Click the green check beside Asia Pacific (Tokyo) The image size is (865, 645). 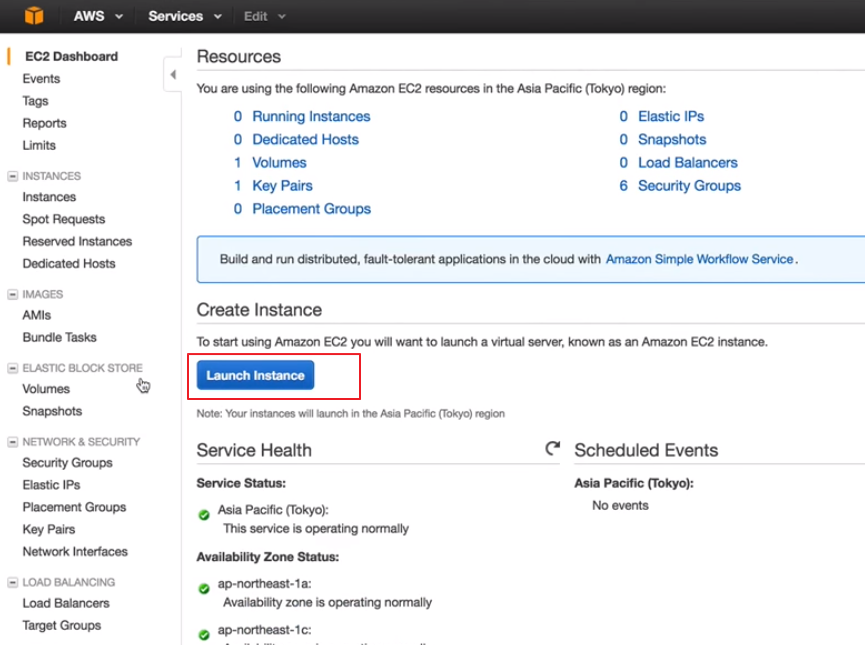coord(204,515)
